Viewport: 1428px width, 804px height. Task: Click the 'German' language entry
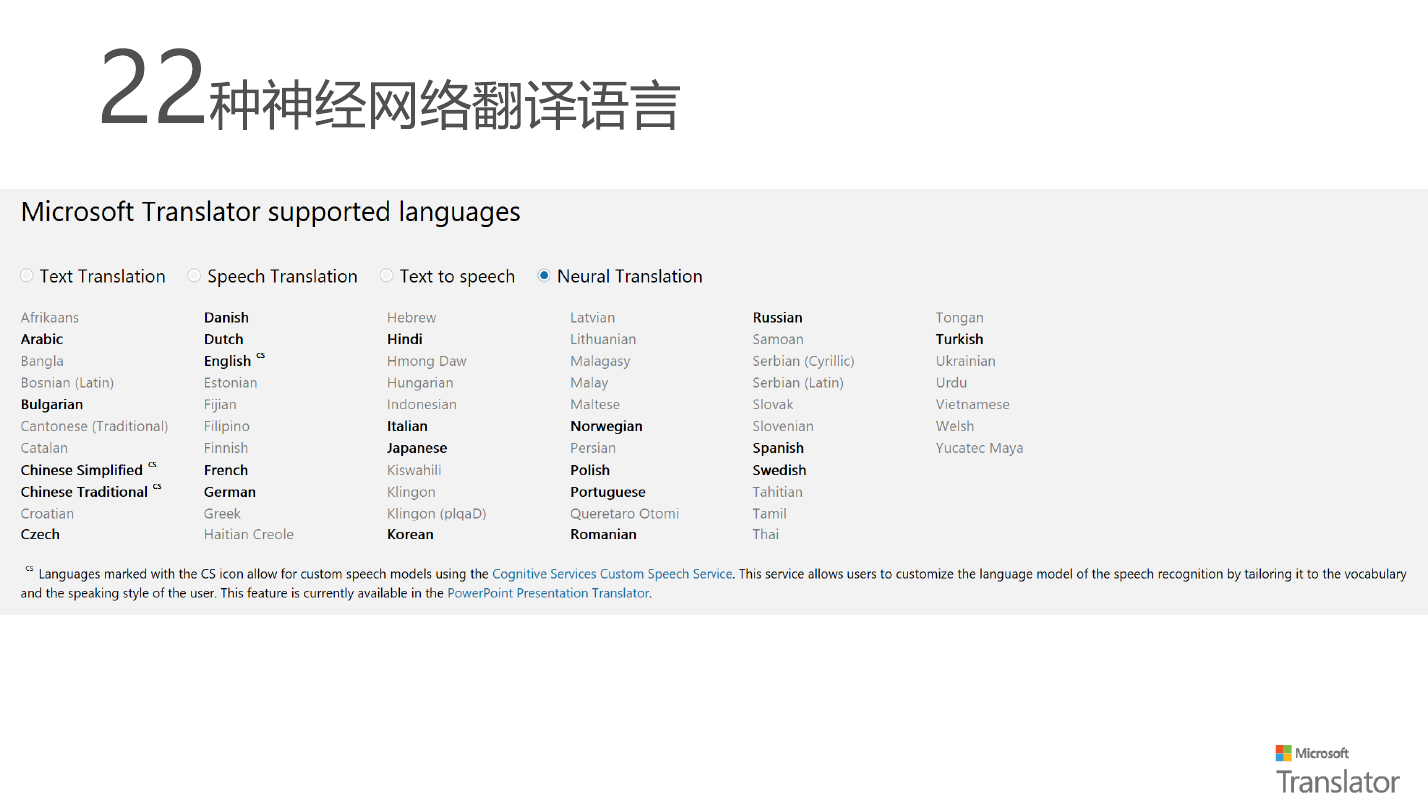230,492
